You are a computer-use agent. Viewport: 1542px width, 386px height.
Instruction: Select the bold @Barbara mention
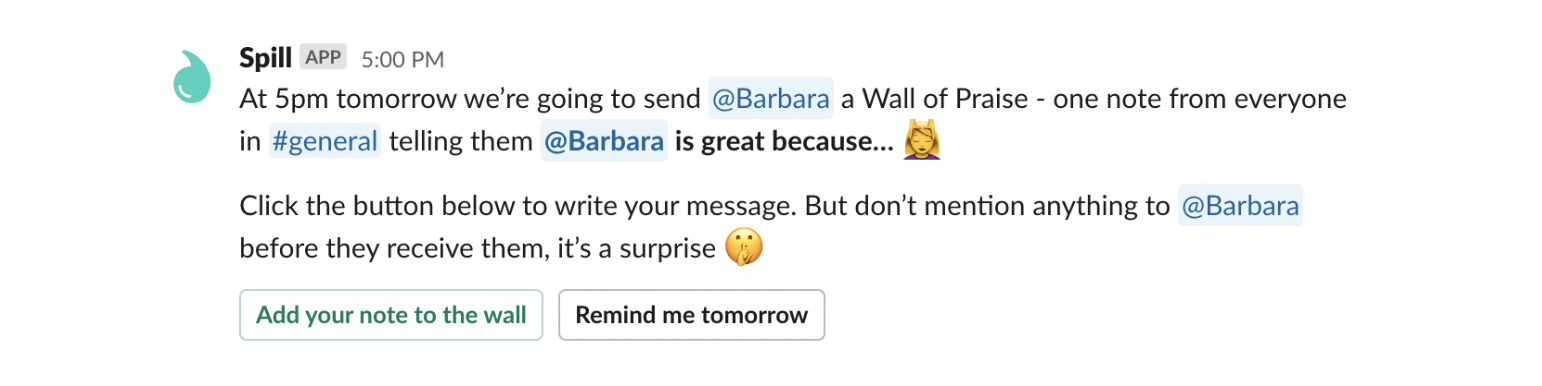point(604,141)
